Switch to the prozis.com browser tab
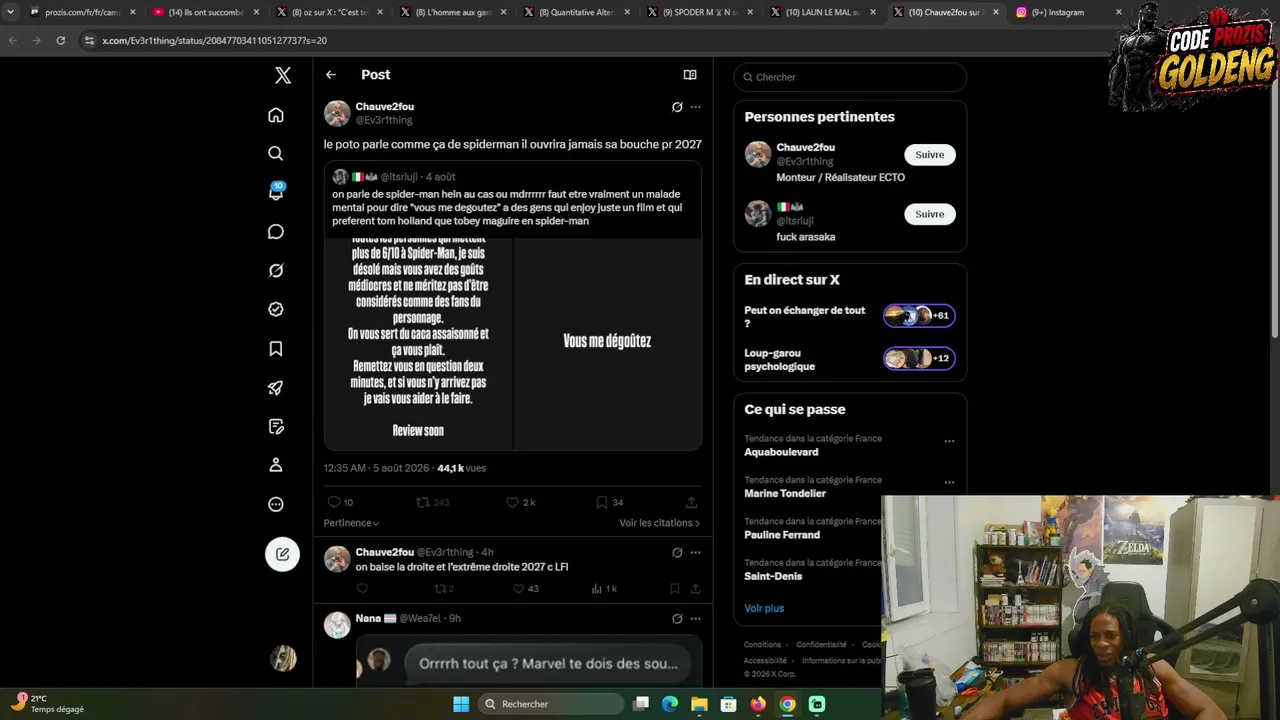 [x=82, y=12]
